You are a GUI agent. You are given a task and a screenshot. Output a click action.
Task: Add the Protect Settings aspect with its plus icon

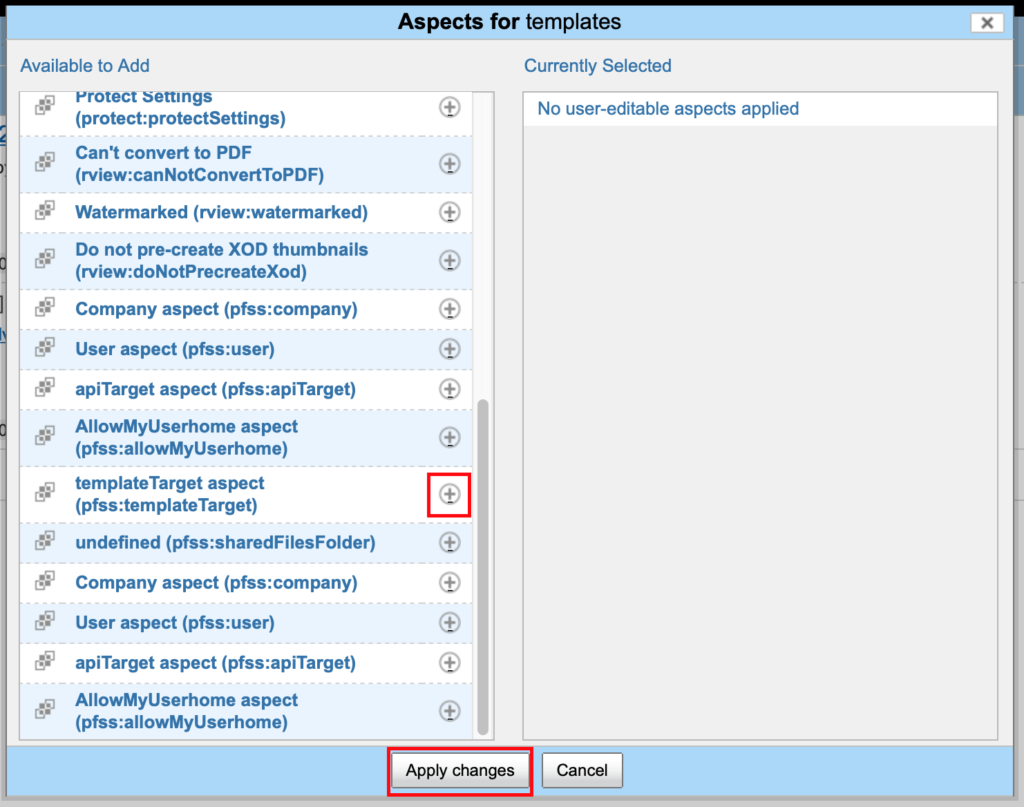tap(450, 108)
